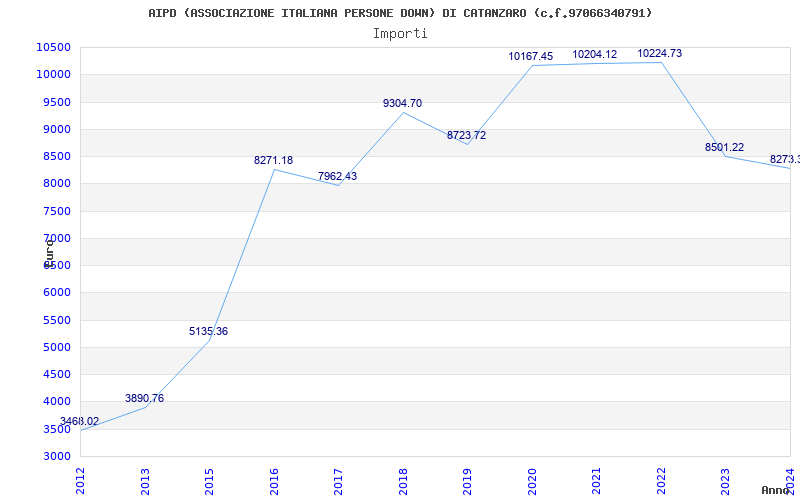
Task: Click the x-axis year label 2018
Action: coord(403,482)
